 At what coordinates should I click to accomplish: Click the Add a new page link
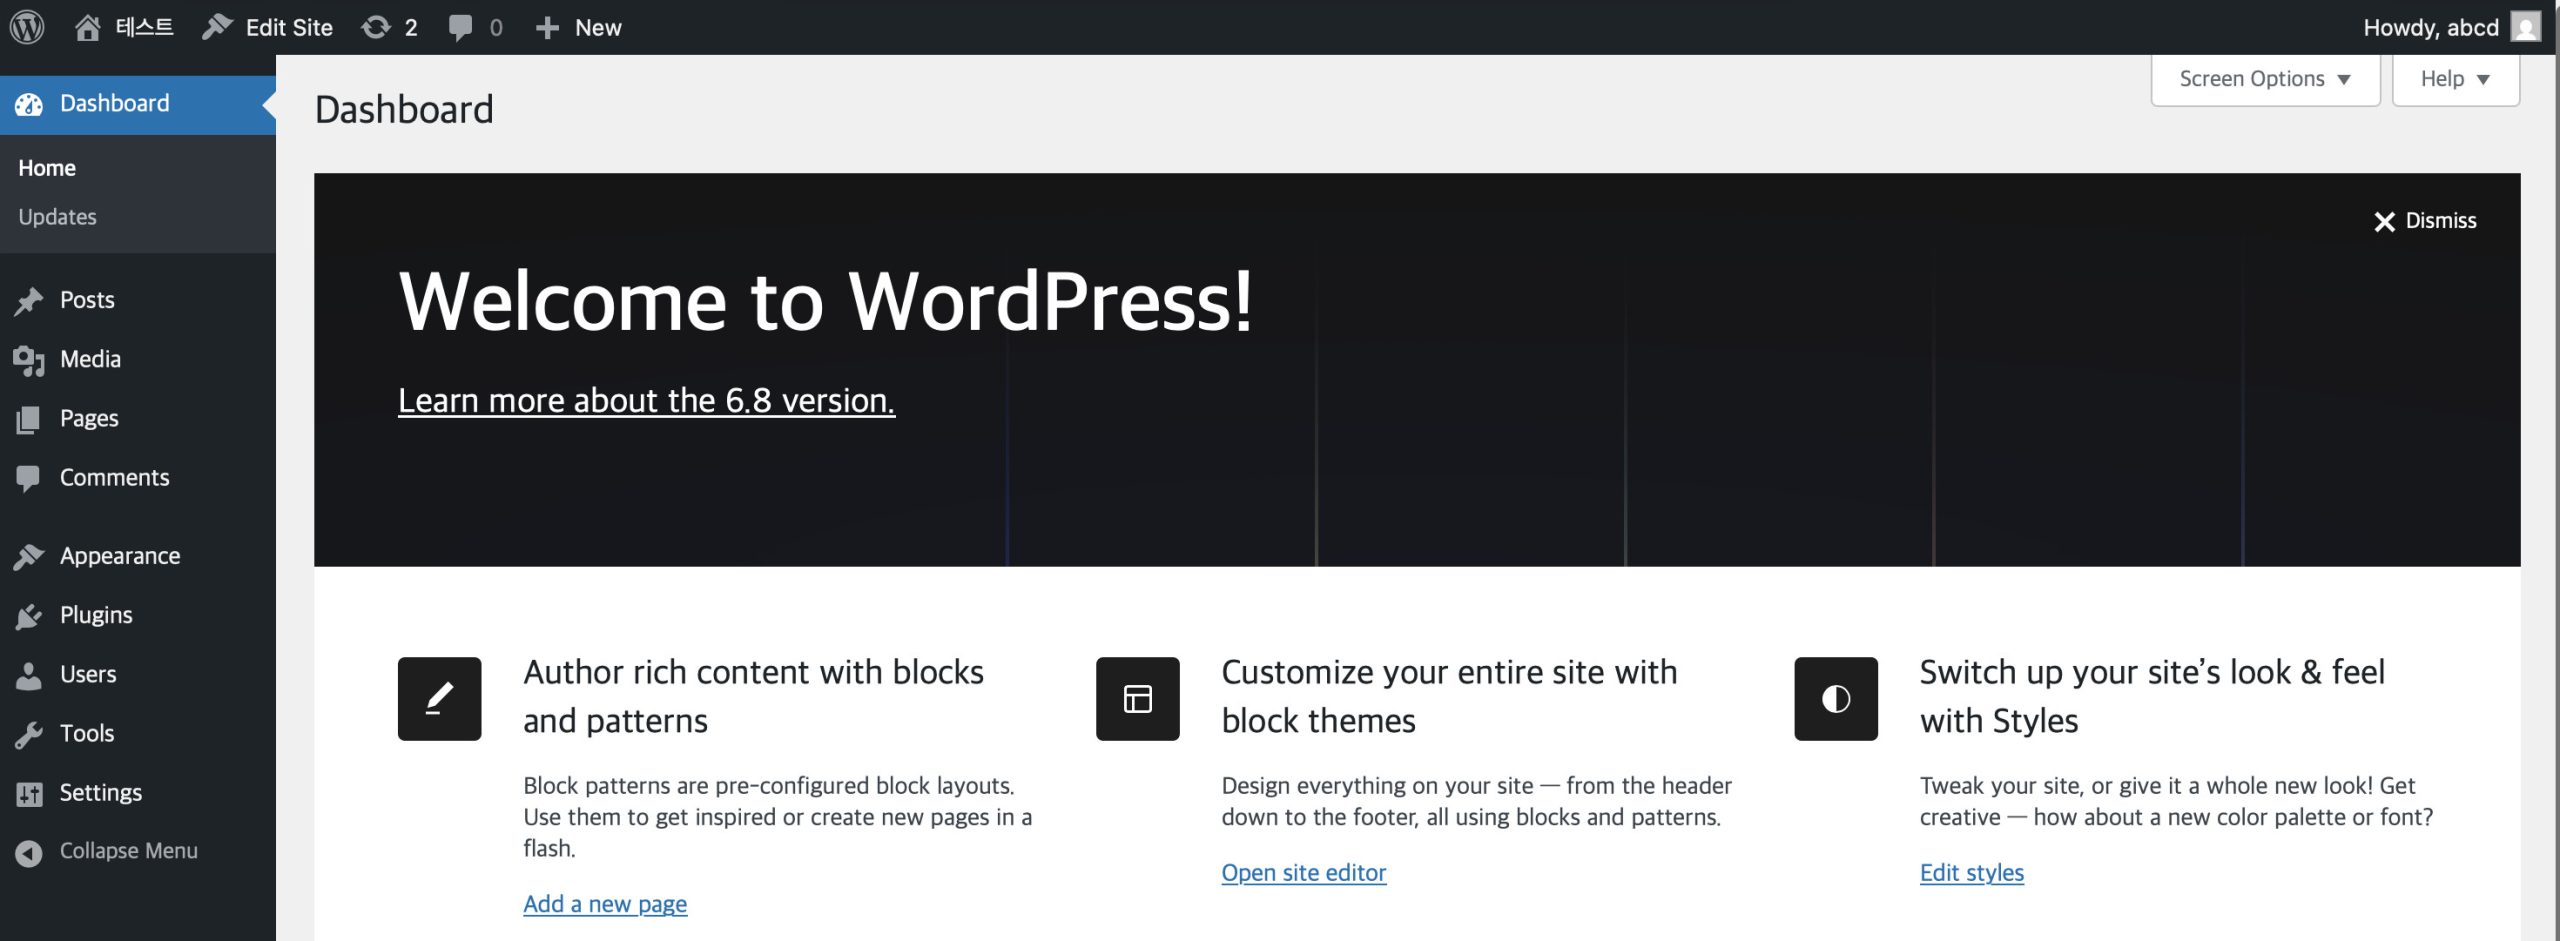coord(605,904)
